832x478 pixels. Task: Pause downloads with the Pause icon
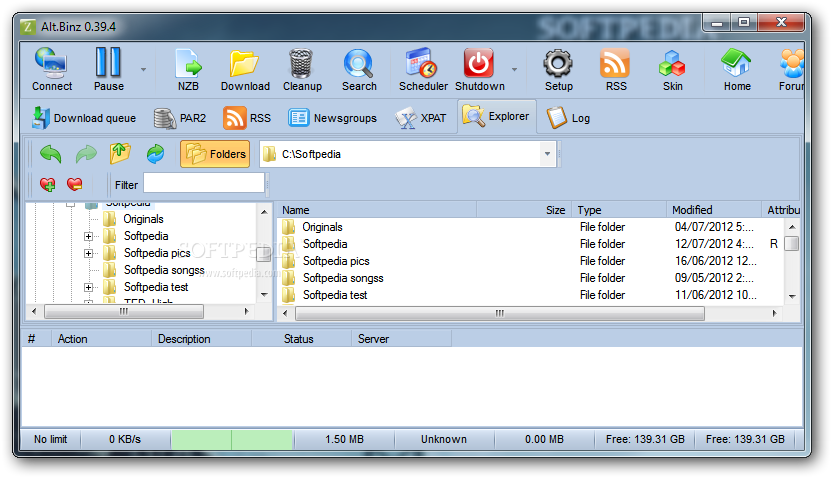pos(108,69)
